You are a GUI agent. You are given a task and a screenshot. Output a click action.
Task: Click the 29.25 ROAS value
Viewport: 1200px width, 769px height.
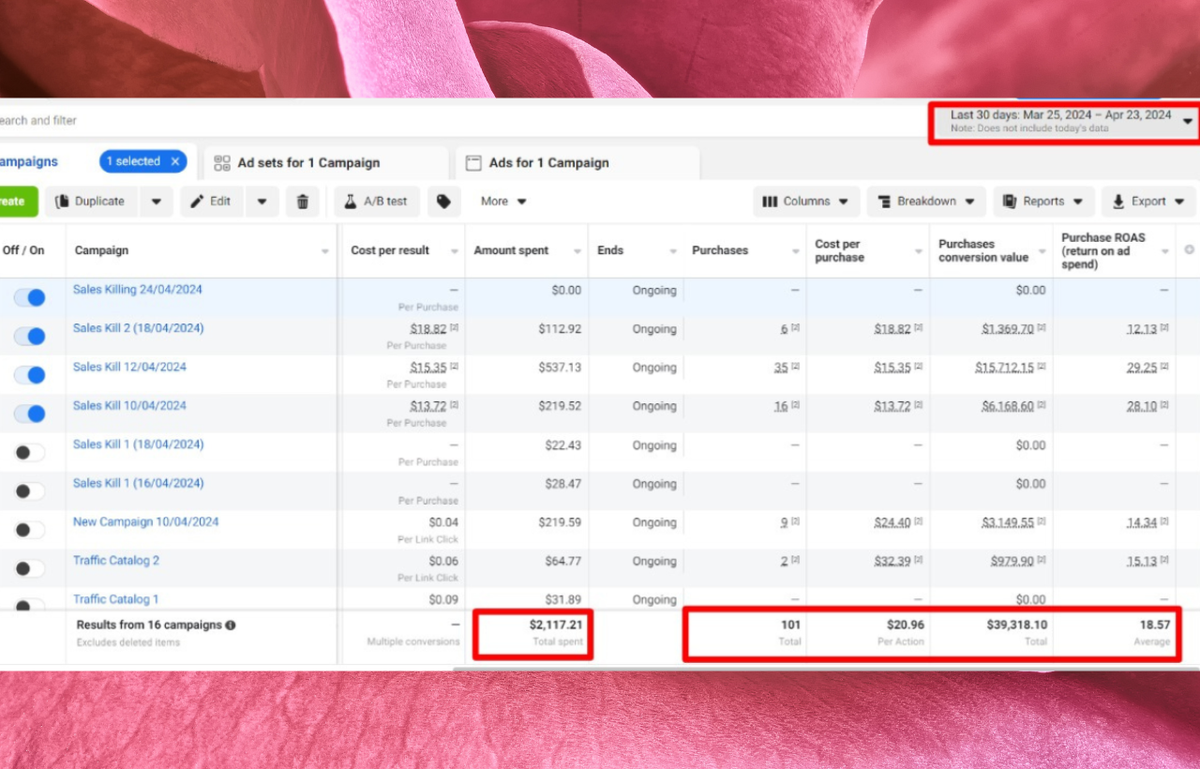[1142, 368]
